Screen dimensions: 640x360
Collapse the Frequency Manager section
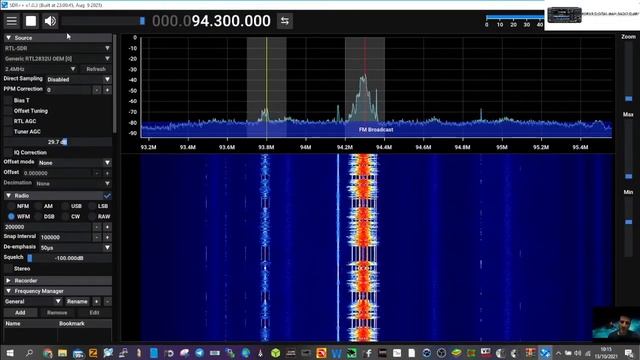pos(57,291)
